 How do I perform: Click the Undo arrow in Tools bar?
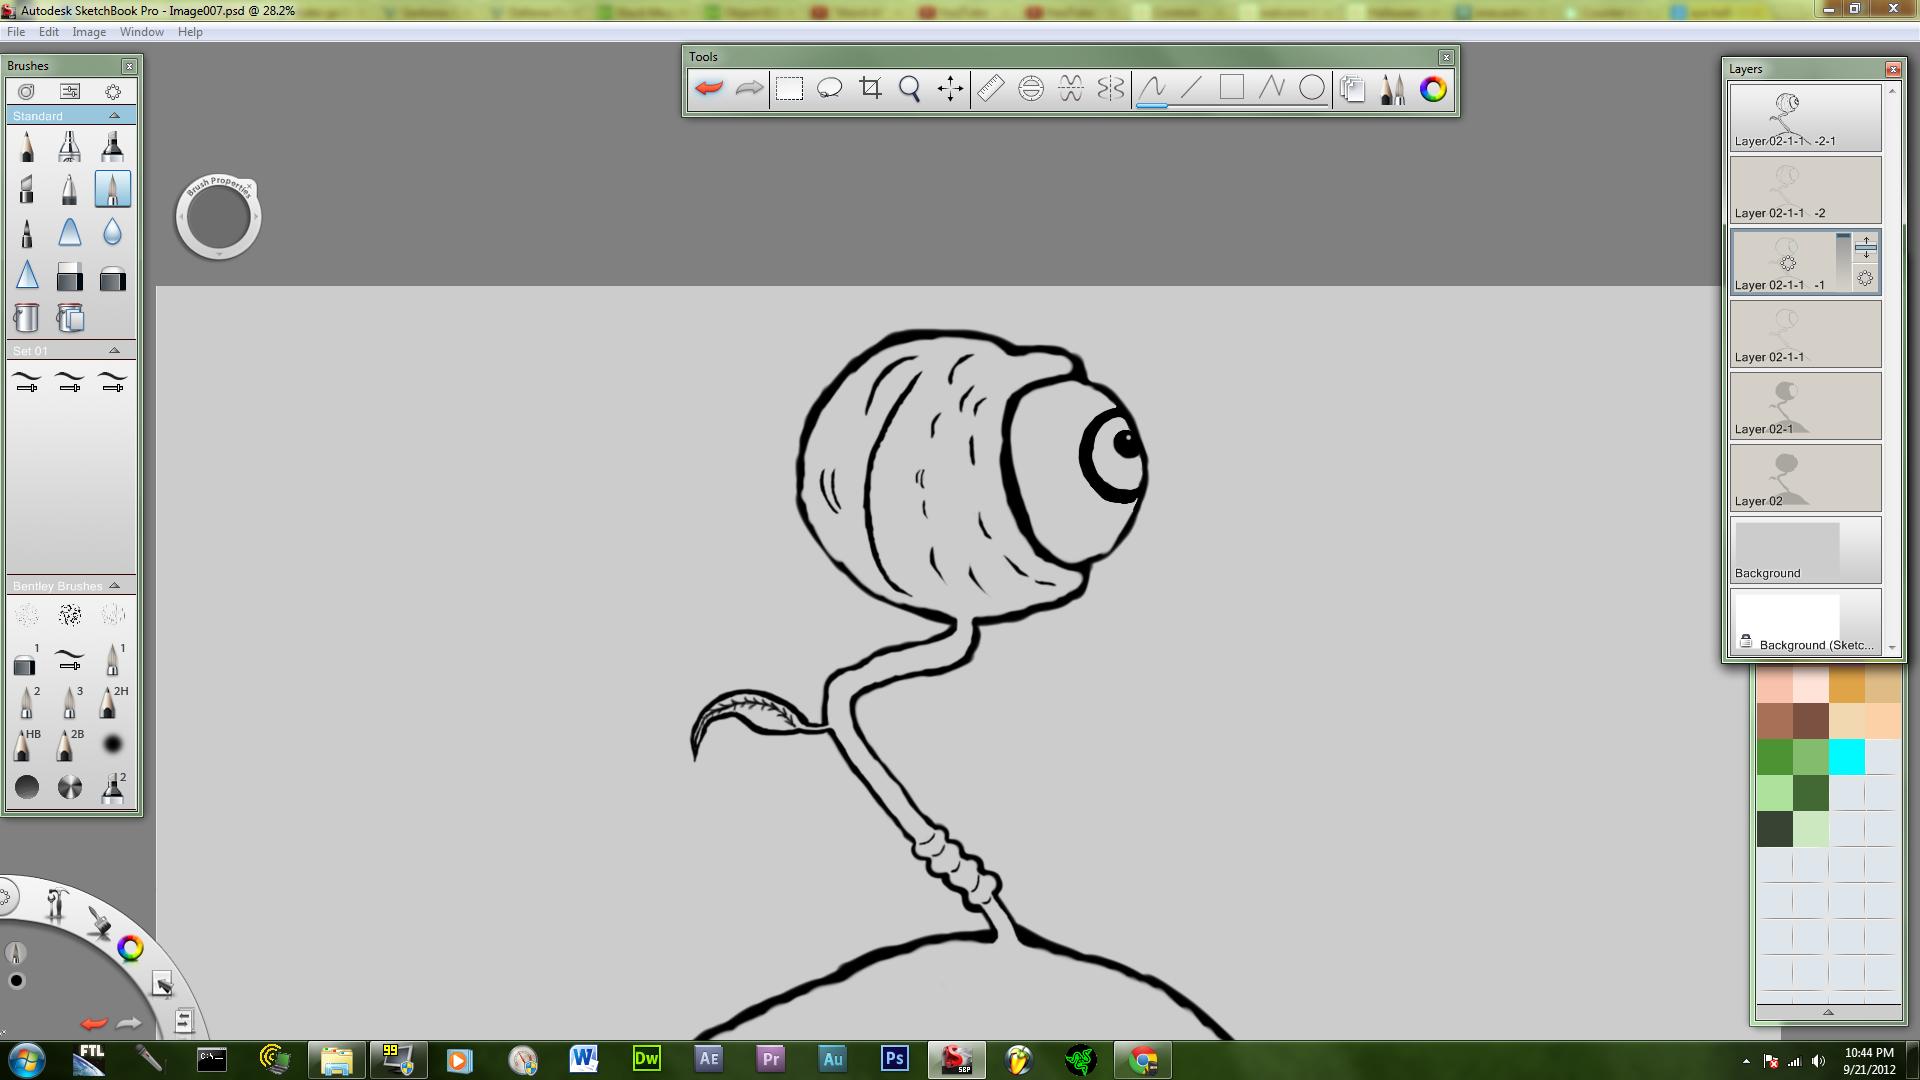[x=709, y=88]
